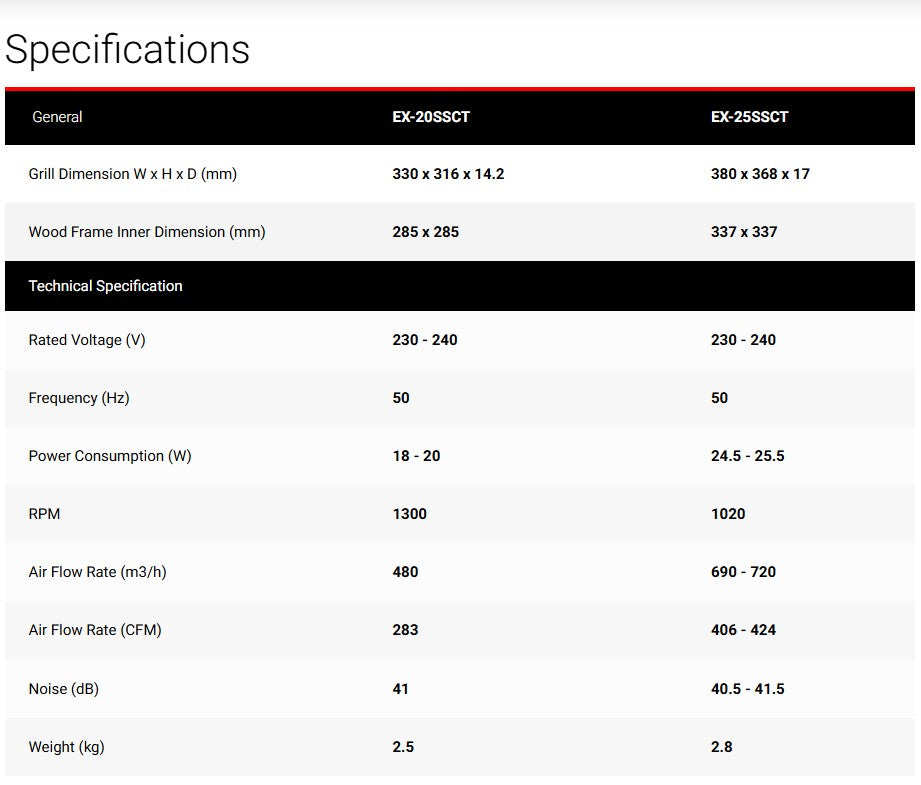Select the 24.5 - 25.5 power value
The image size is (921, 785).
(x=747, y=456)
